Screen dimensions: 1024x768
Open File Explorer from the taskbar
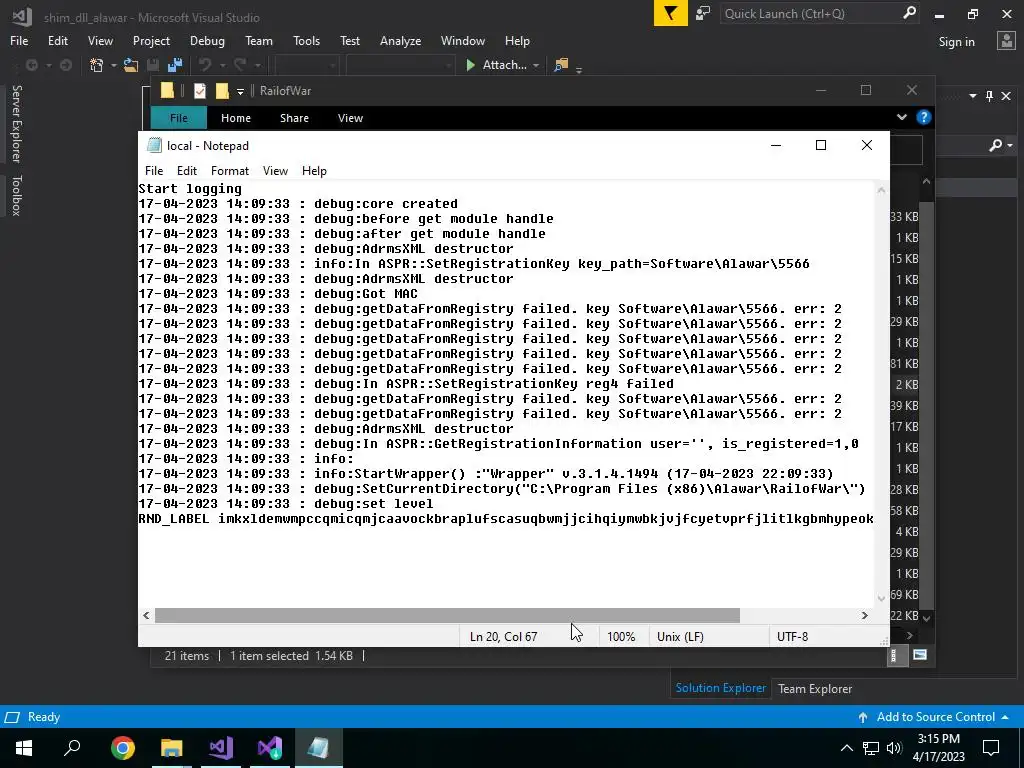pyautogui.click(x=171, y=748)
